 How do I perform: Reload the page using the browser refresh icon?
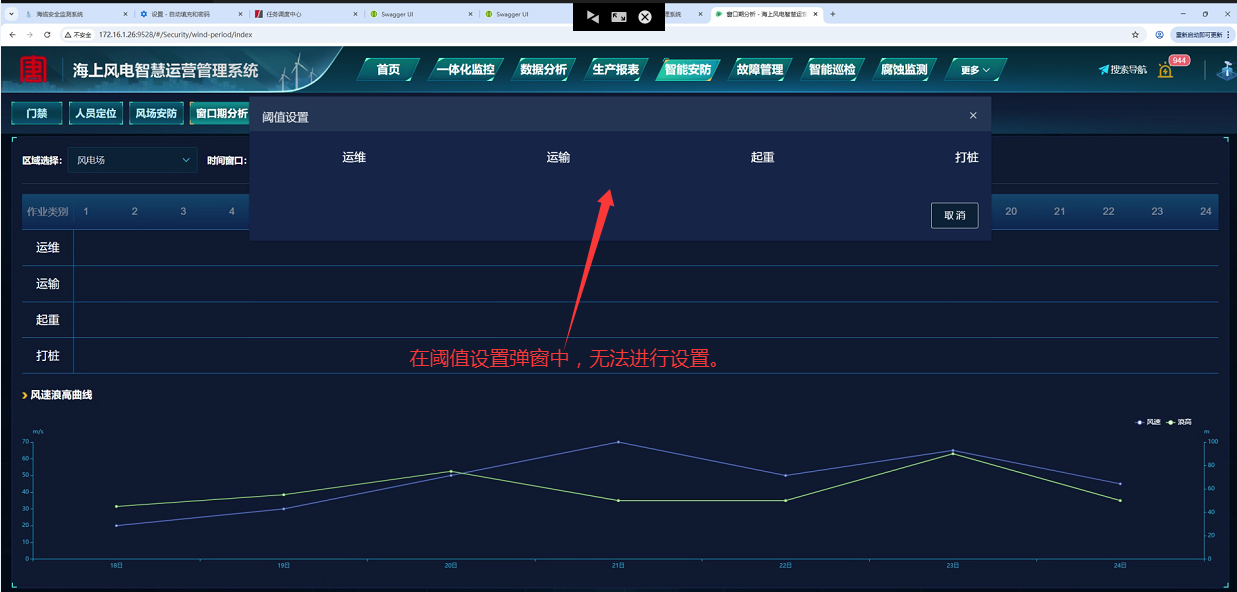[47, 34]
